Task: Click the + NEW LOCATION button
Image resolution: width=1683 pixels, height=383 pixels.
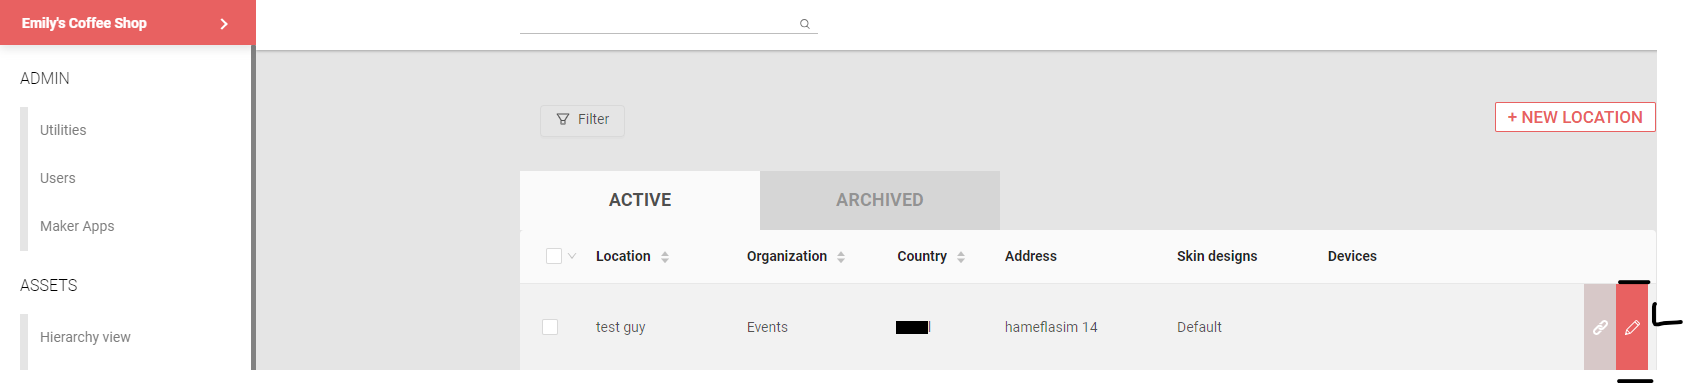Action: [1575, 117]
